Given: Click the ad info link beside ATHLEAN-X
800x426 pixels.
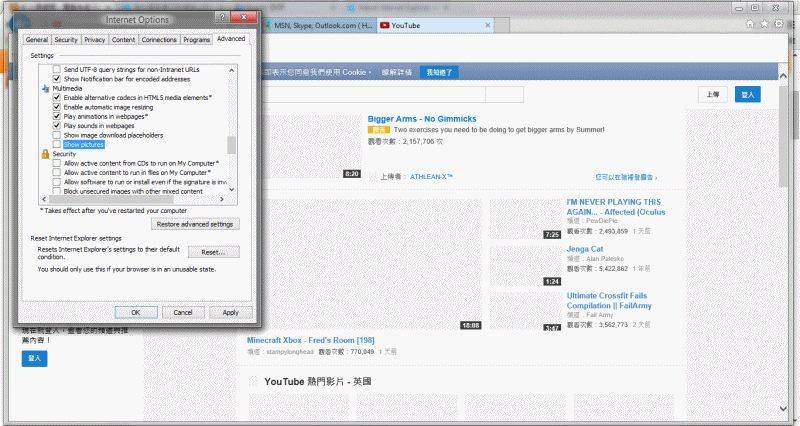Looking at the screenshot, I should point(626,178).
